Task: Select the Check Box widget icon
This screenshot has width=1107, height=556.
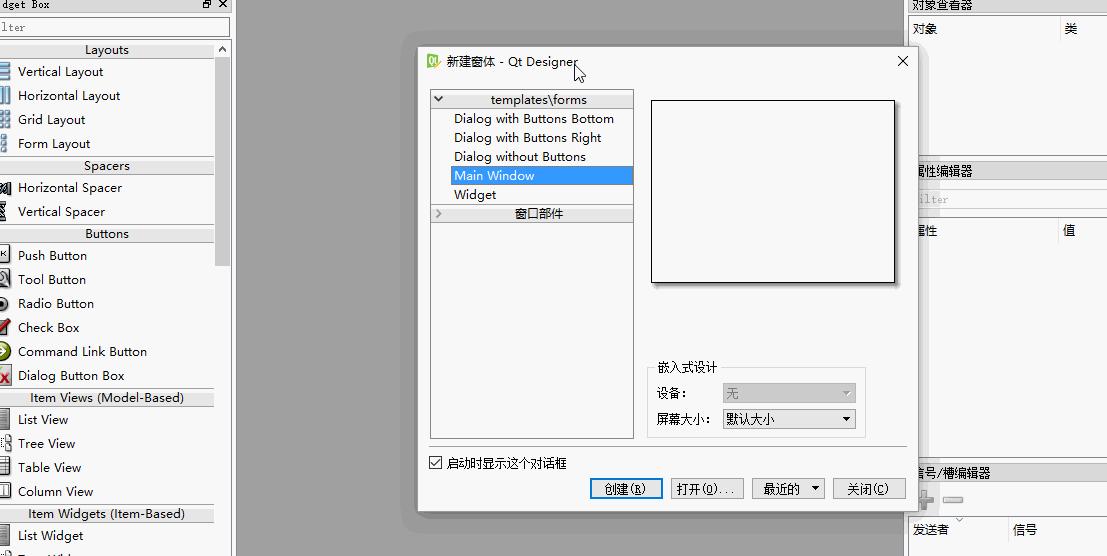Action: (4, 327)
